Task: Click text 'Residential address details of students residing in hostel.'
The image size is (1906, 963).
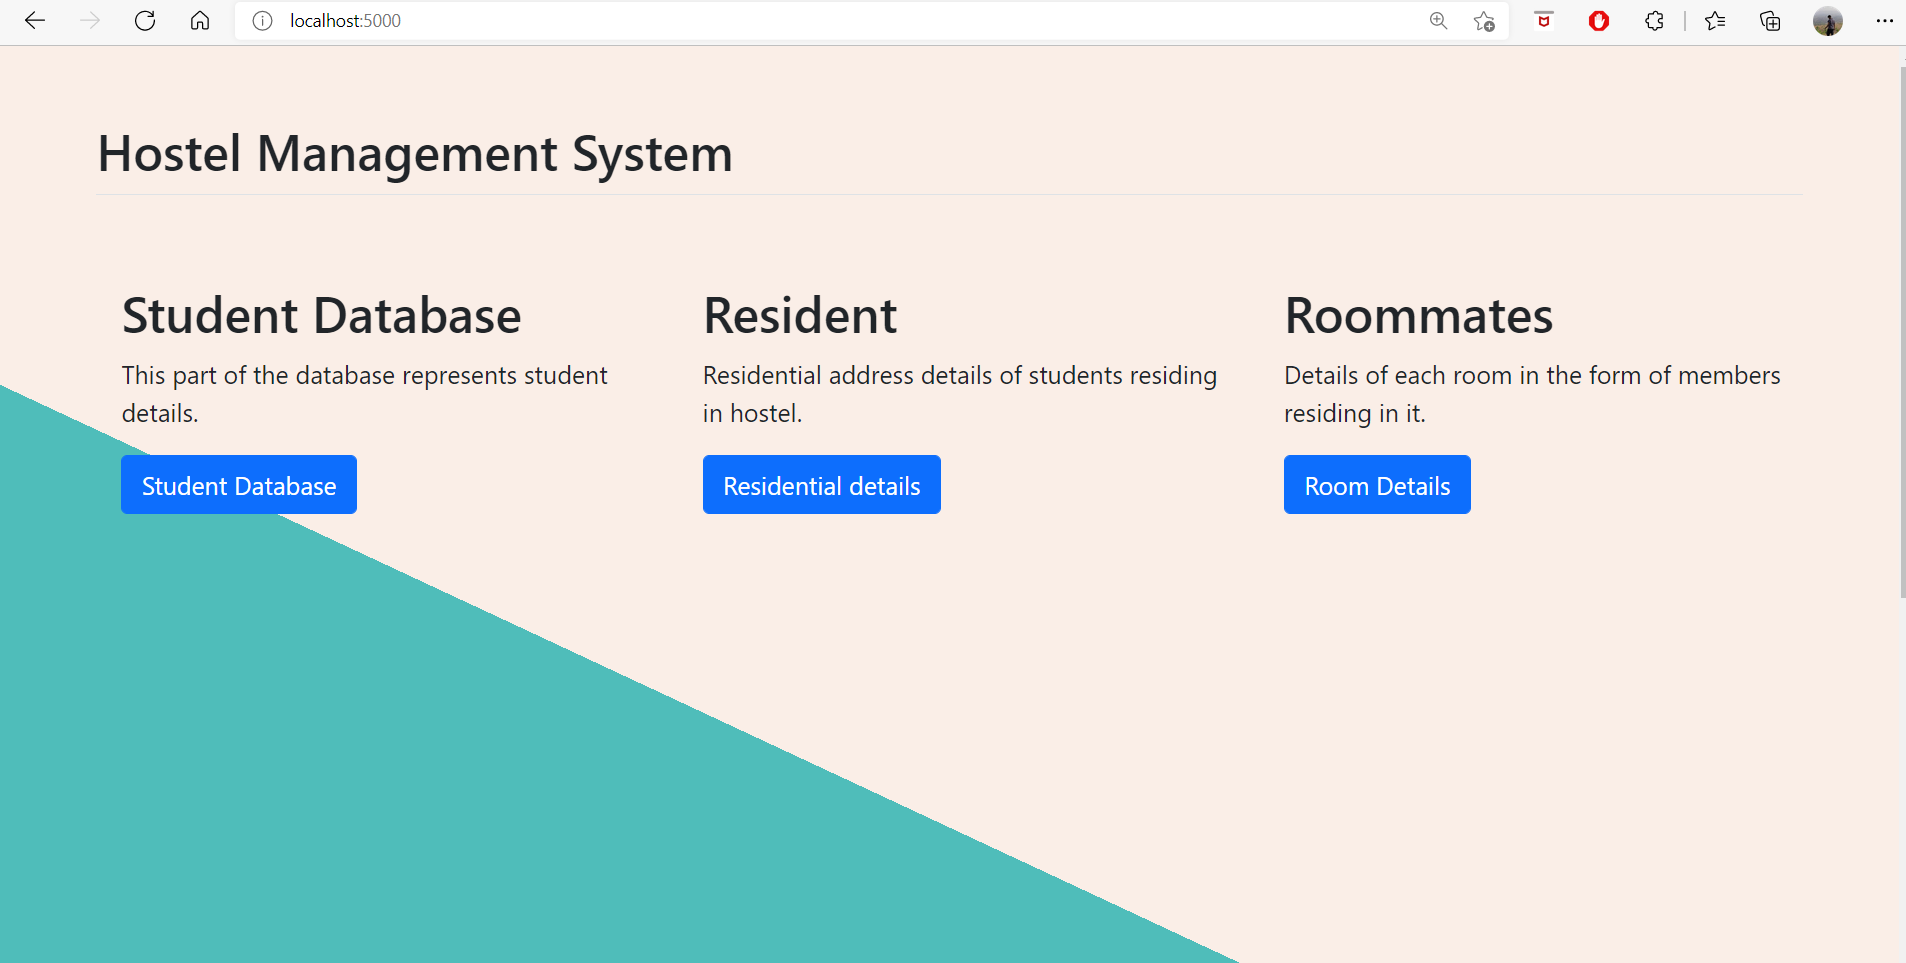Action: pos(960,394)
